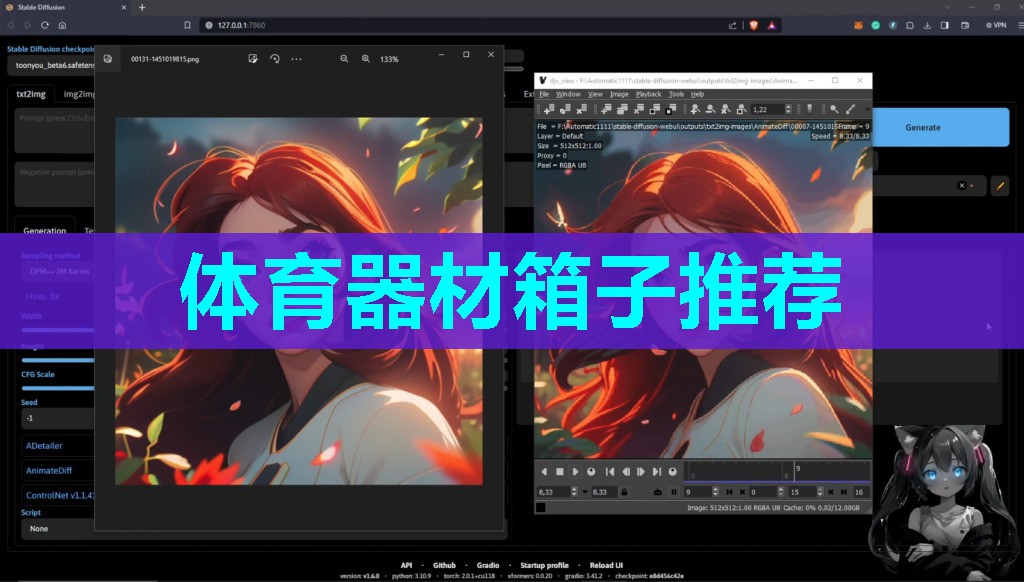This screenshot has width=1024, height=582.
Task: Toggle pause icon beside frame field in djv_view
Action: click(x=674, y=492)
